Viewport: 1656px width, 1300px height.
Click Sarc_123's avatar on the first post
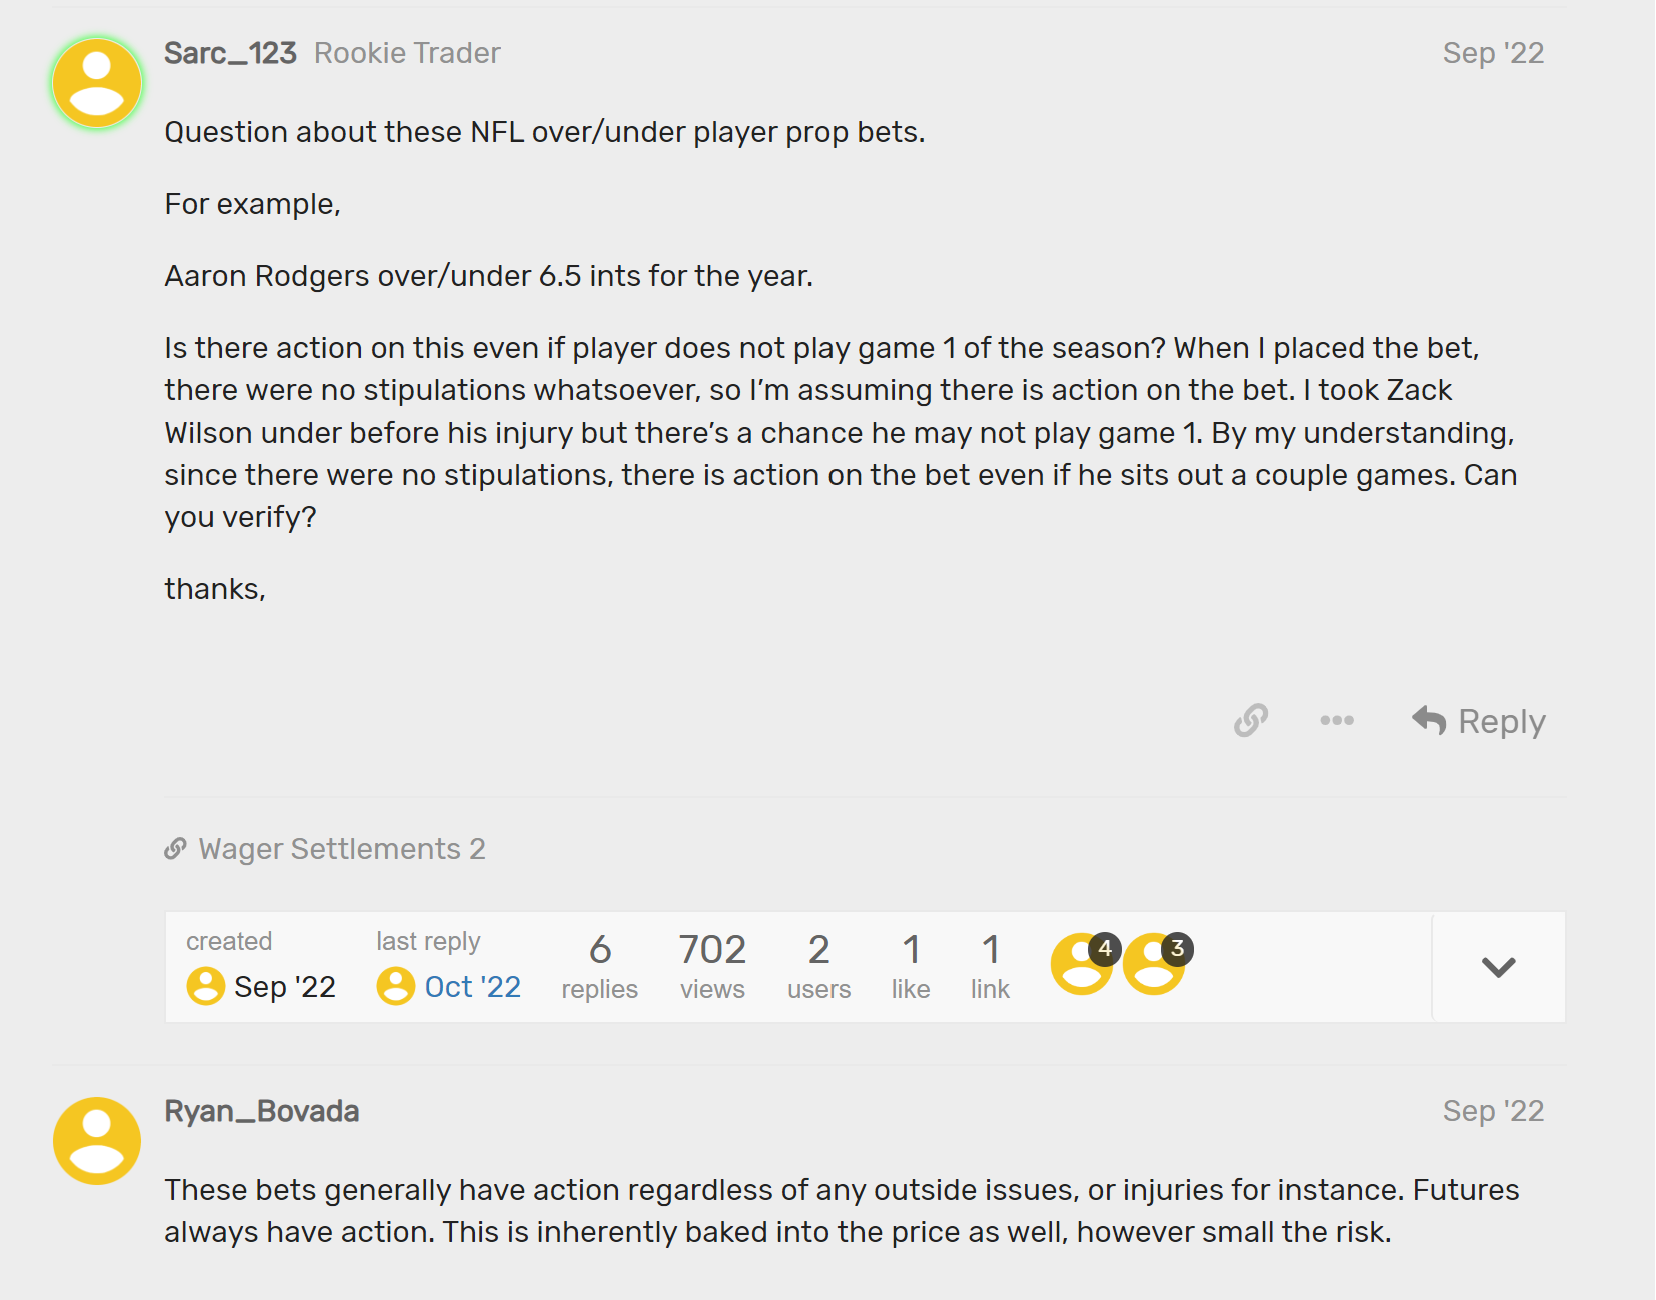pyautogui.click(x=97, y=83)
